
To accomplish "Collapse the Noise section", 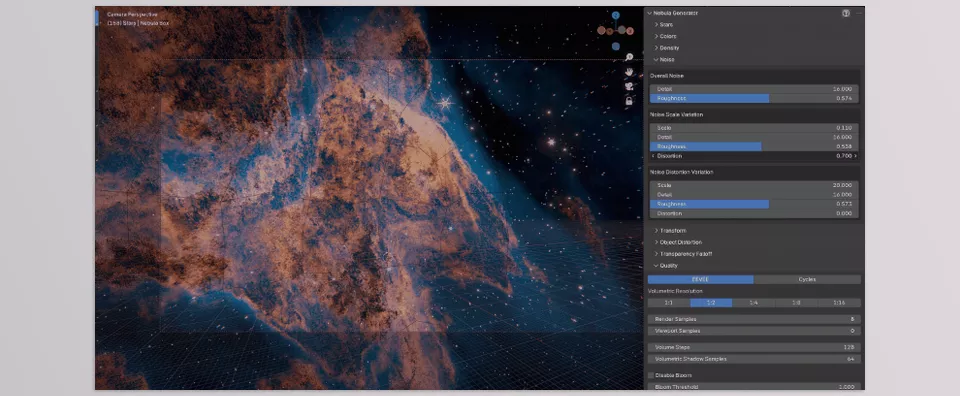I will tap(656, 59).
